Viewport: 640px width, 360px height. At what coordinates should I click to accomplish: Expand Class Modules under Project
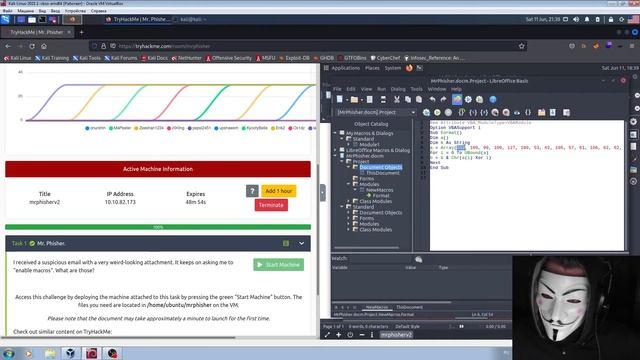349,201
